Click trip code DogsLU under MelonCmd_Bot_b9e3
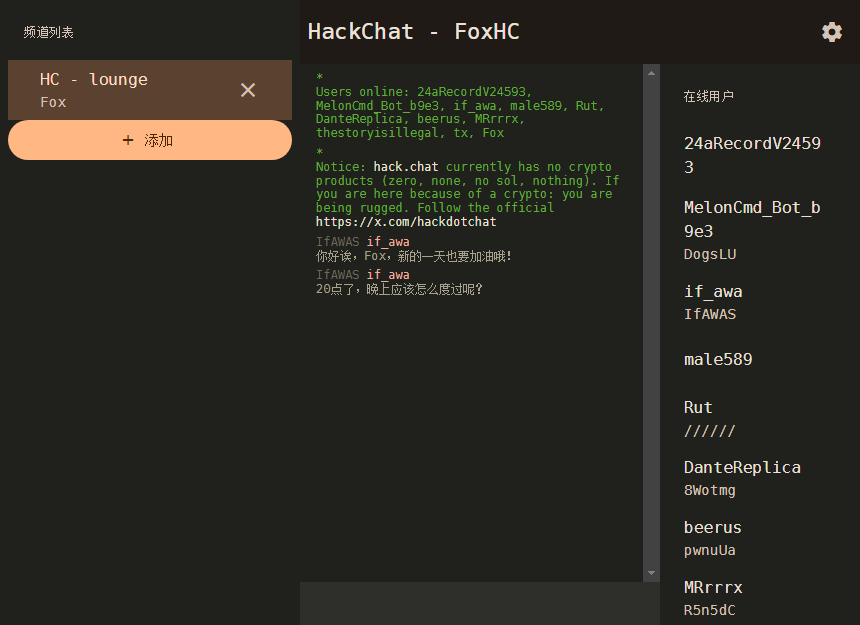This screenshot has height=625, width=860. coord(710,254)
